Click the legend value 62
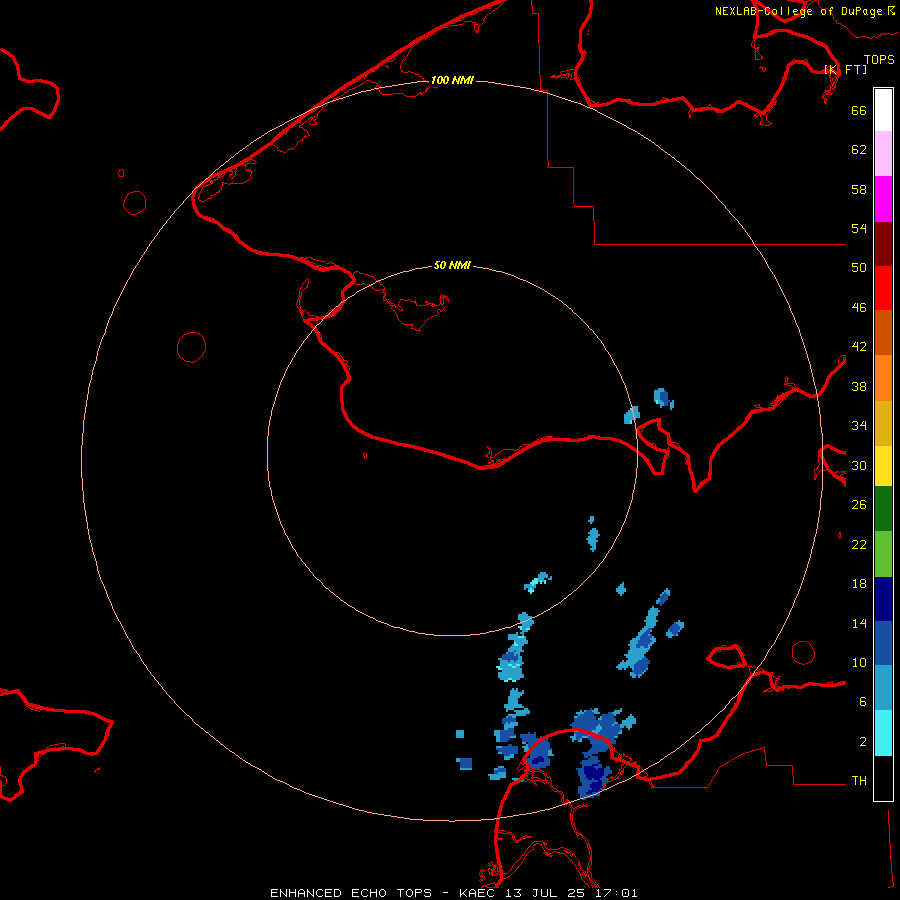This screenshot has width=900, height=900. [859, 150]
